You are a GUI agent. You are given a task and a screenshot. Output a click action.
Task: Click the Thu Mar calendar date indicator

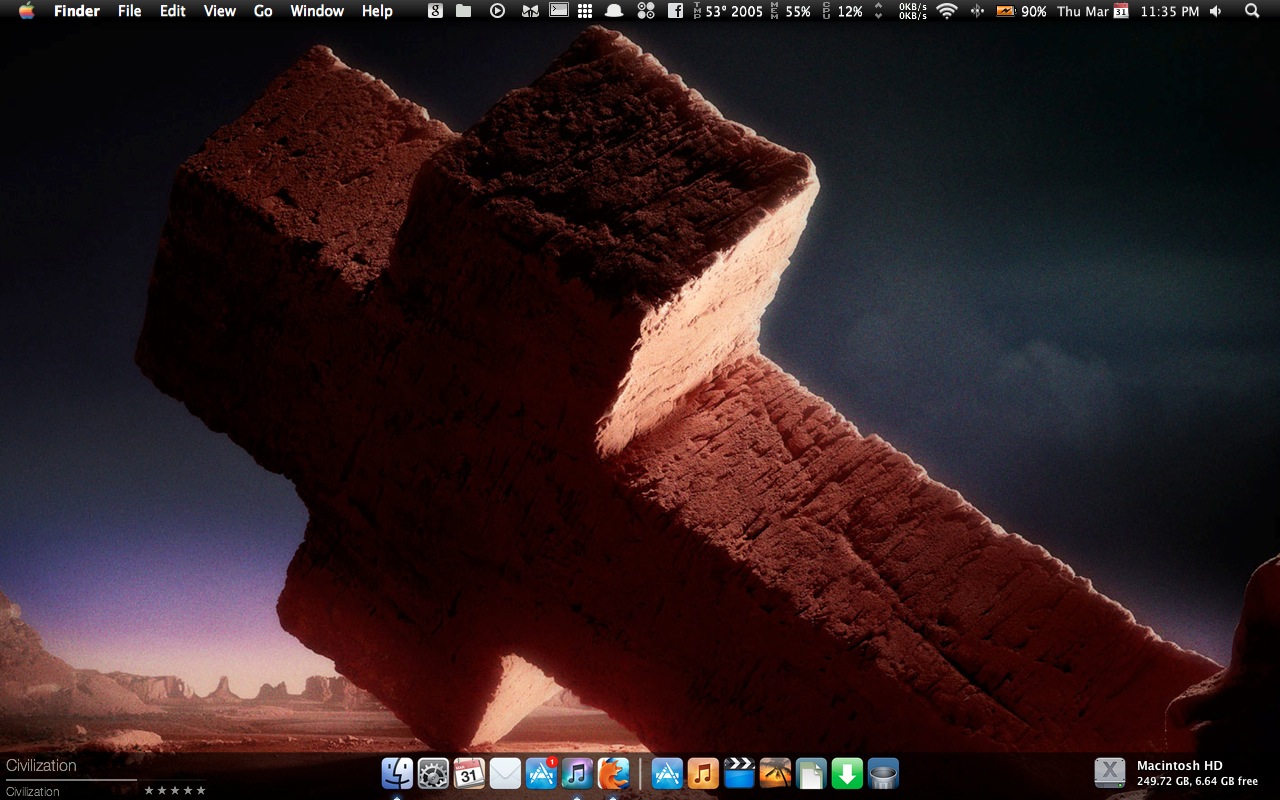(1093, 11)
